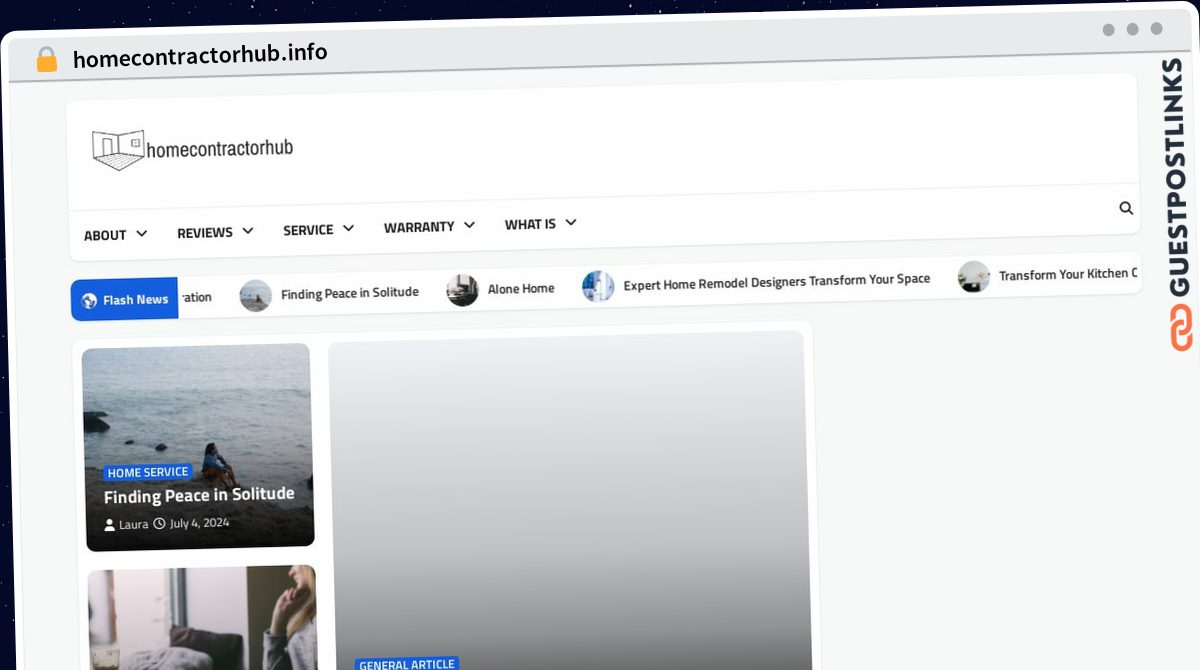Open the SERVICE menu item
The image size is (1200, 670).
point(308,230)
